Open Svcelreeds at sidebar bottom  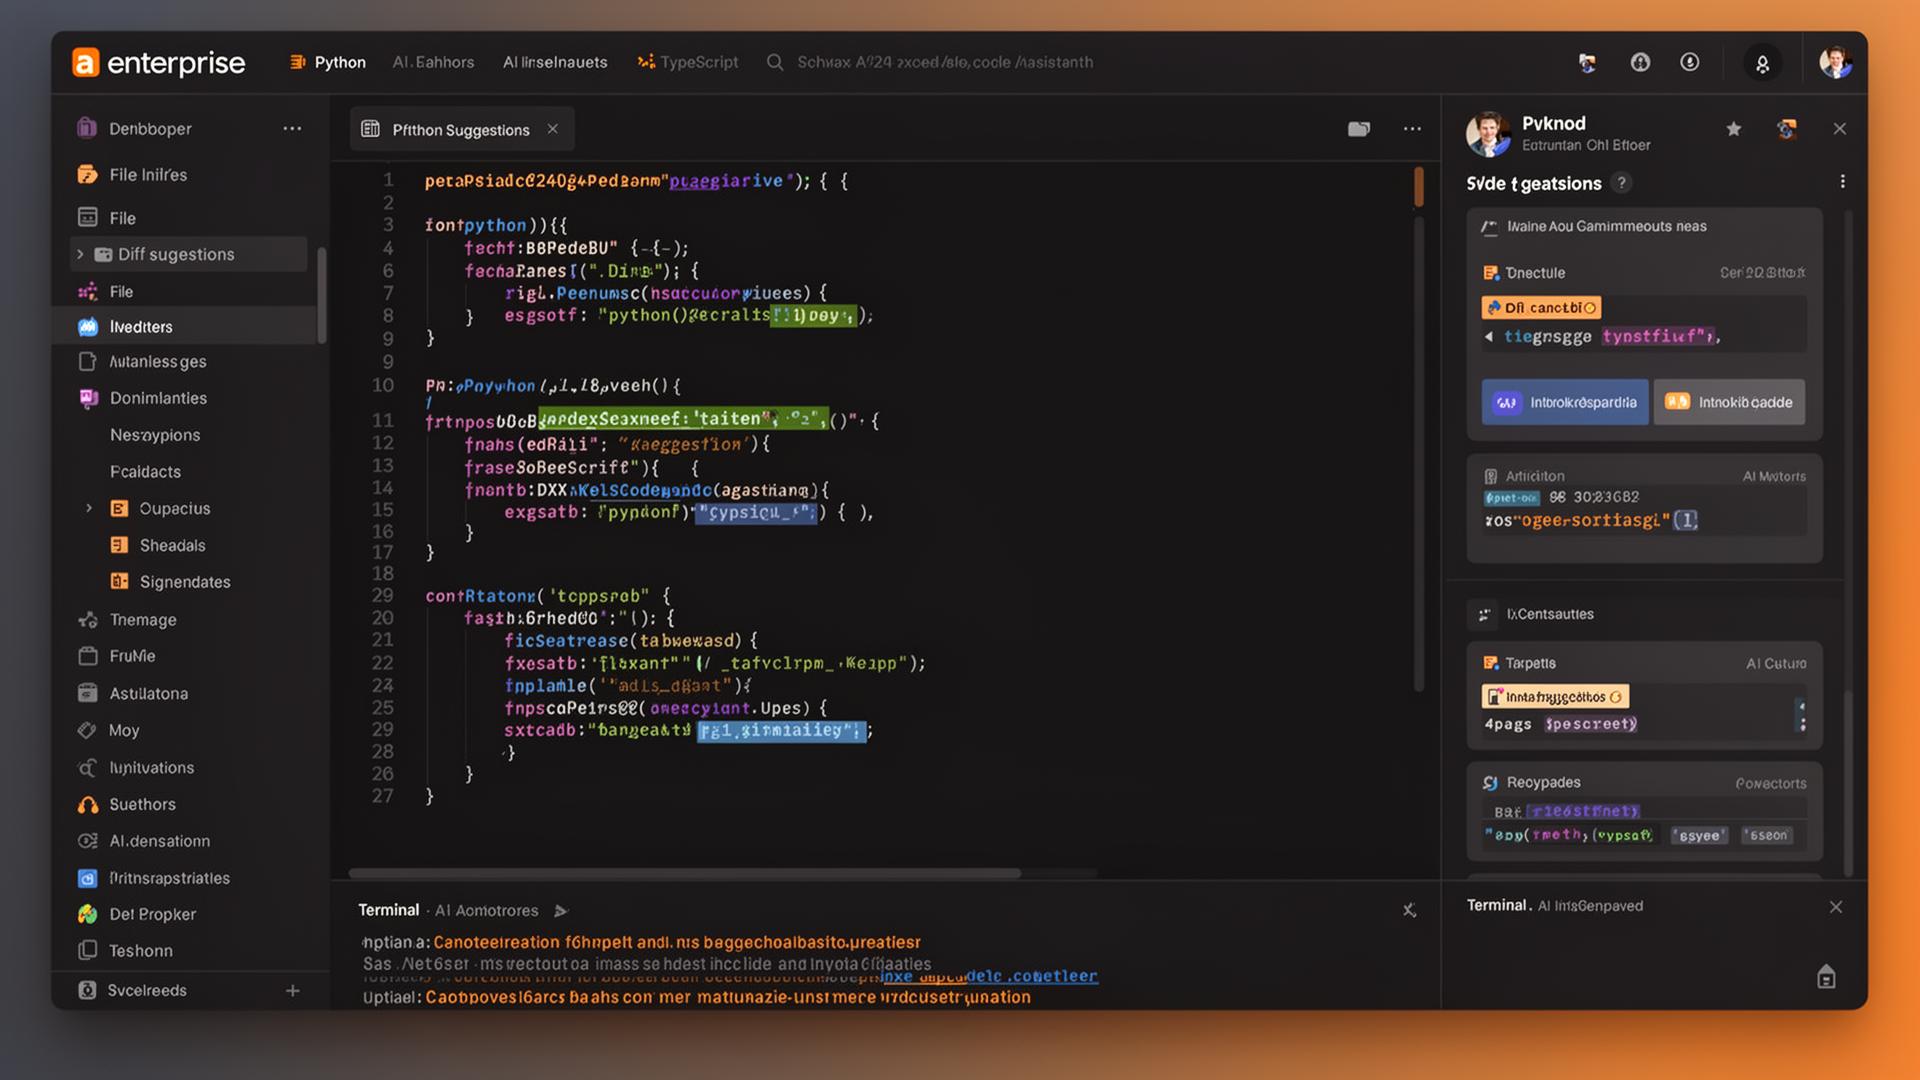(147, 990)
